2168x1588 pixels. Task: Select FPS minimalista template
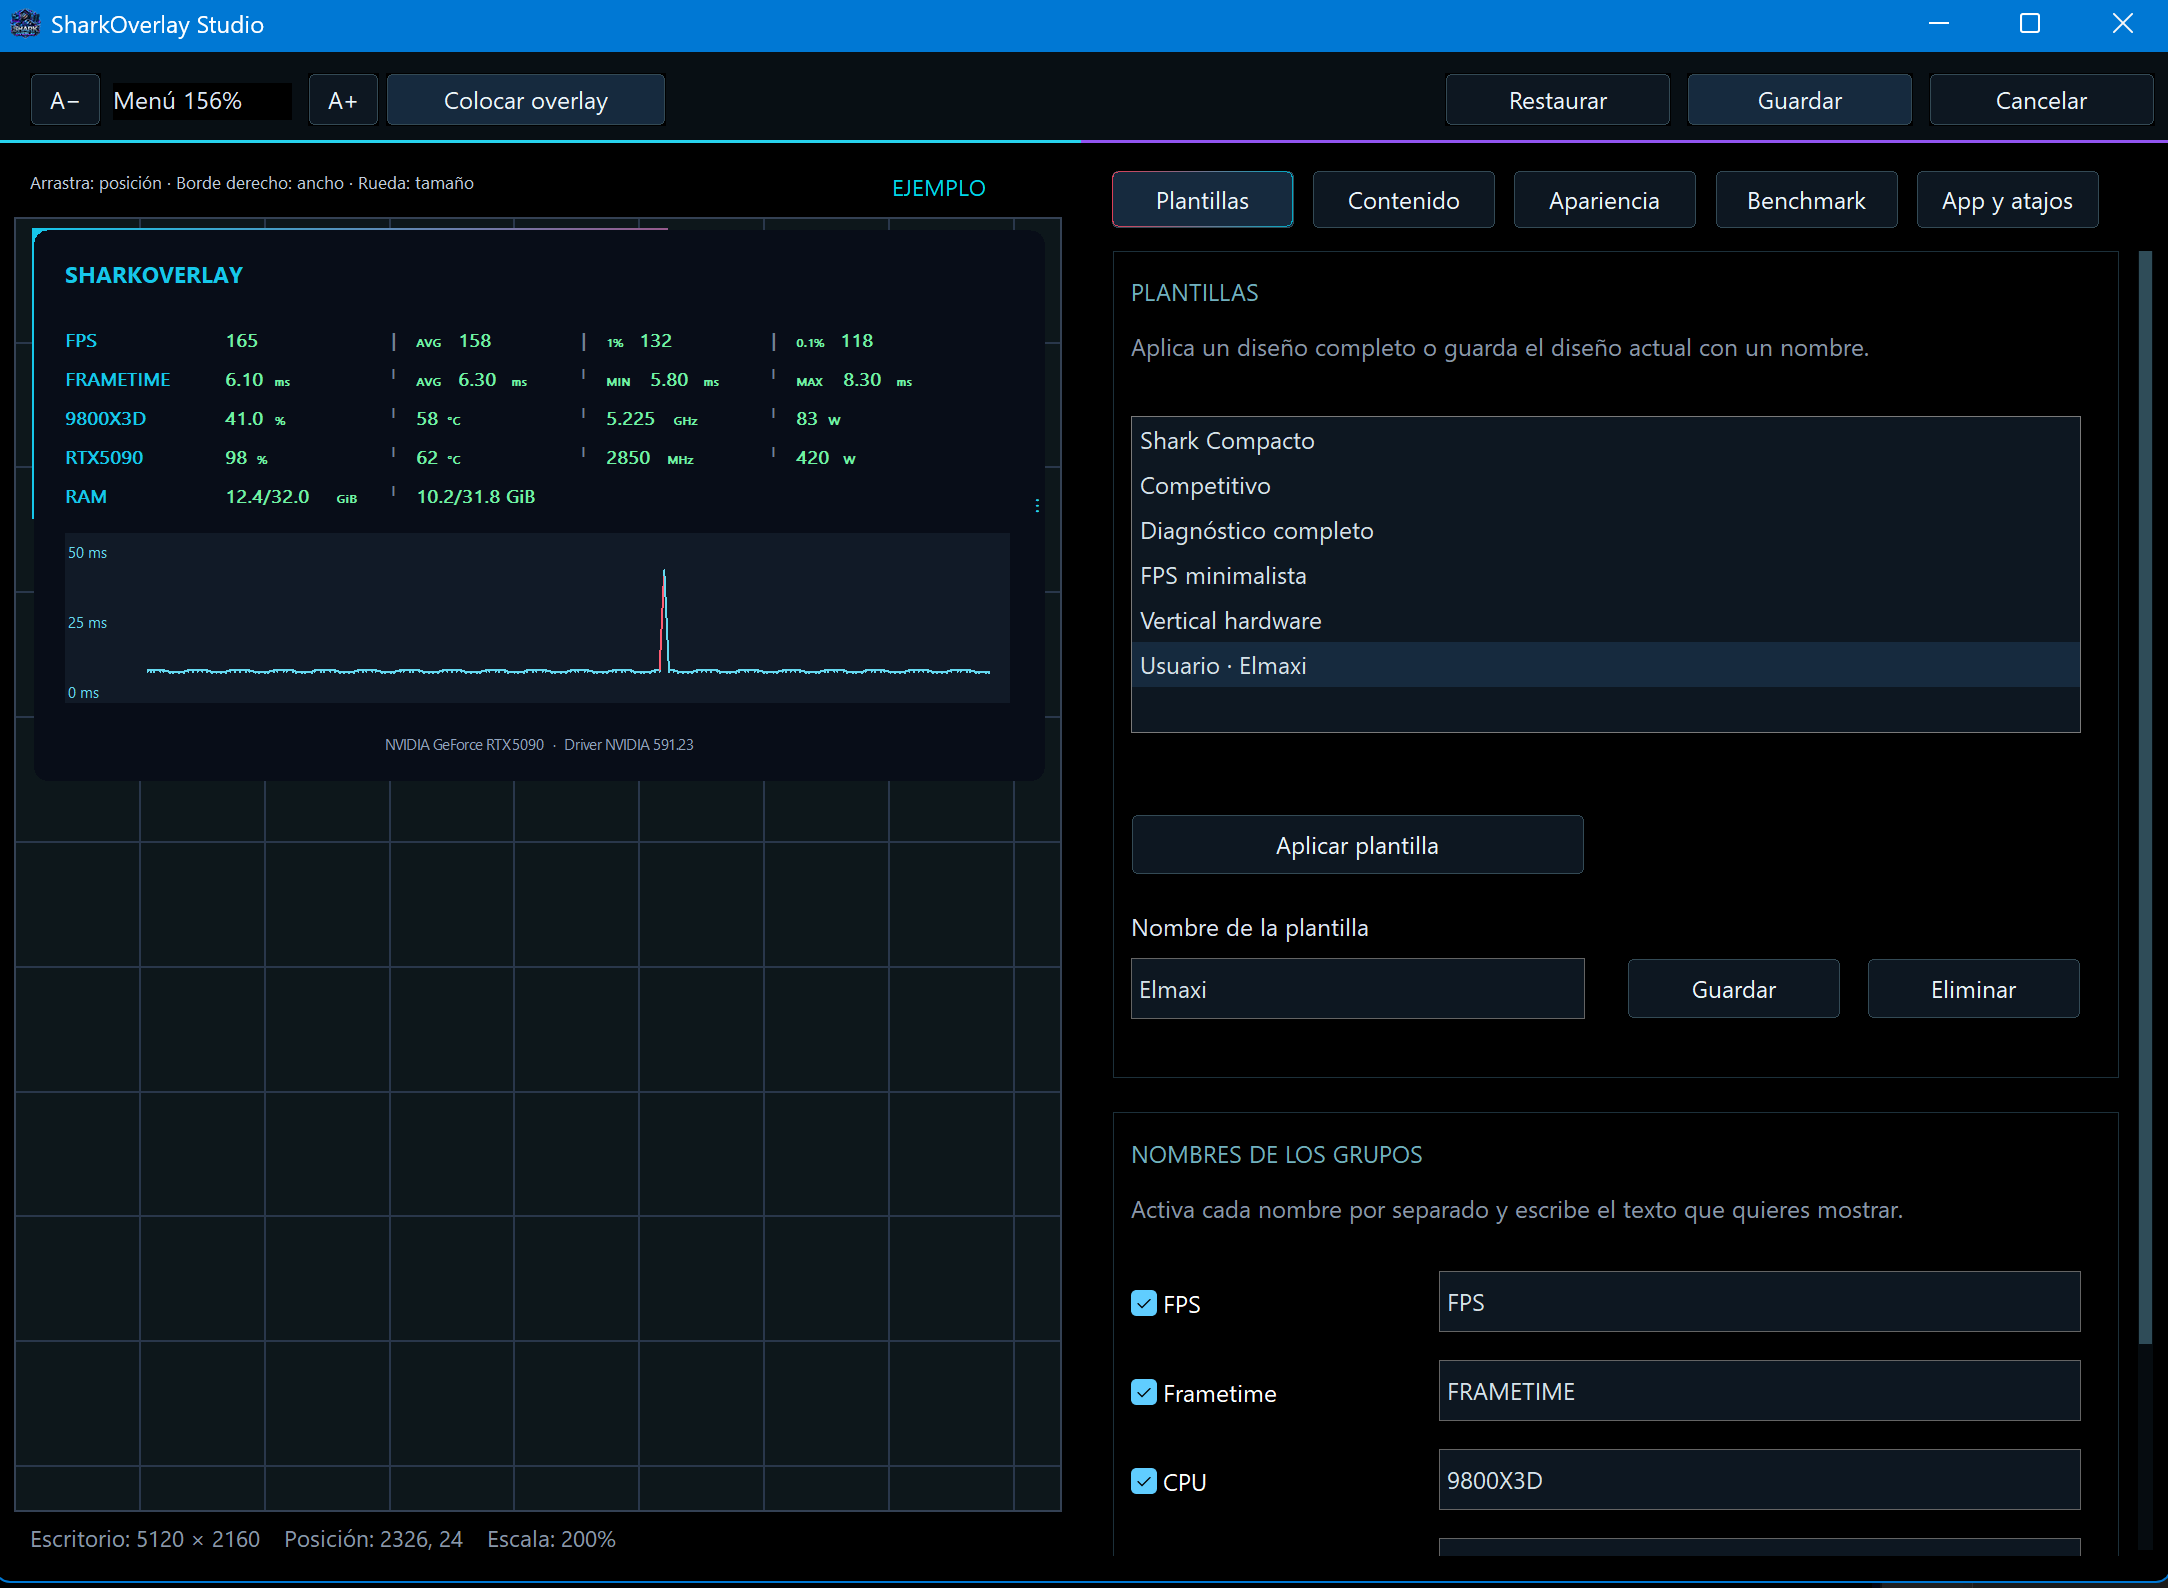1605,576
